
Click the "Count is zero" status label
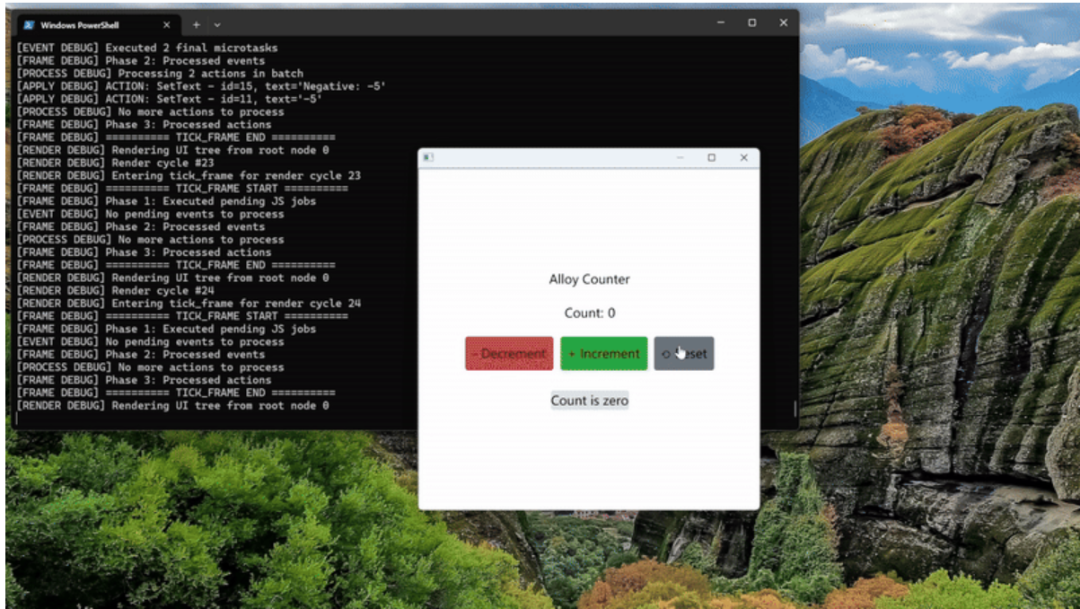(x=589, y=400)
